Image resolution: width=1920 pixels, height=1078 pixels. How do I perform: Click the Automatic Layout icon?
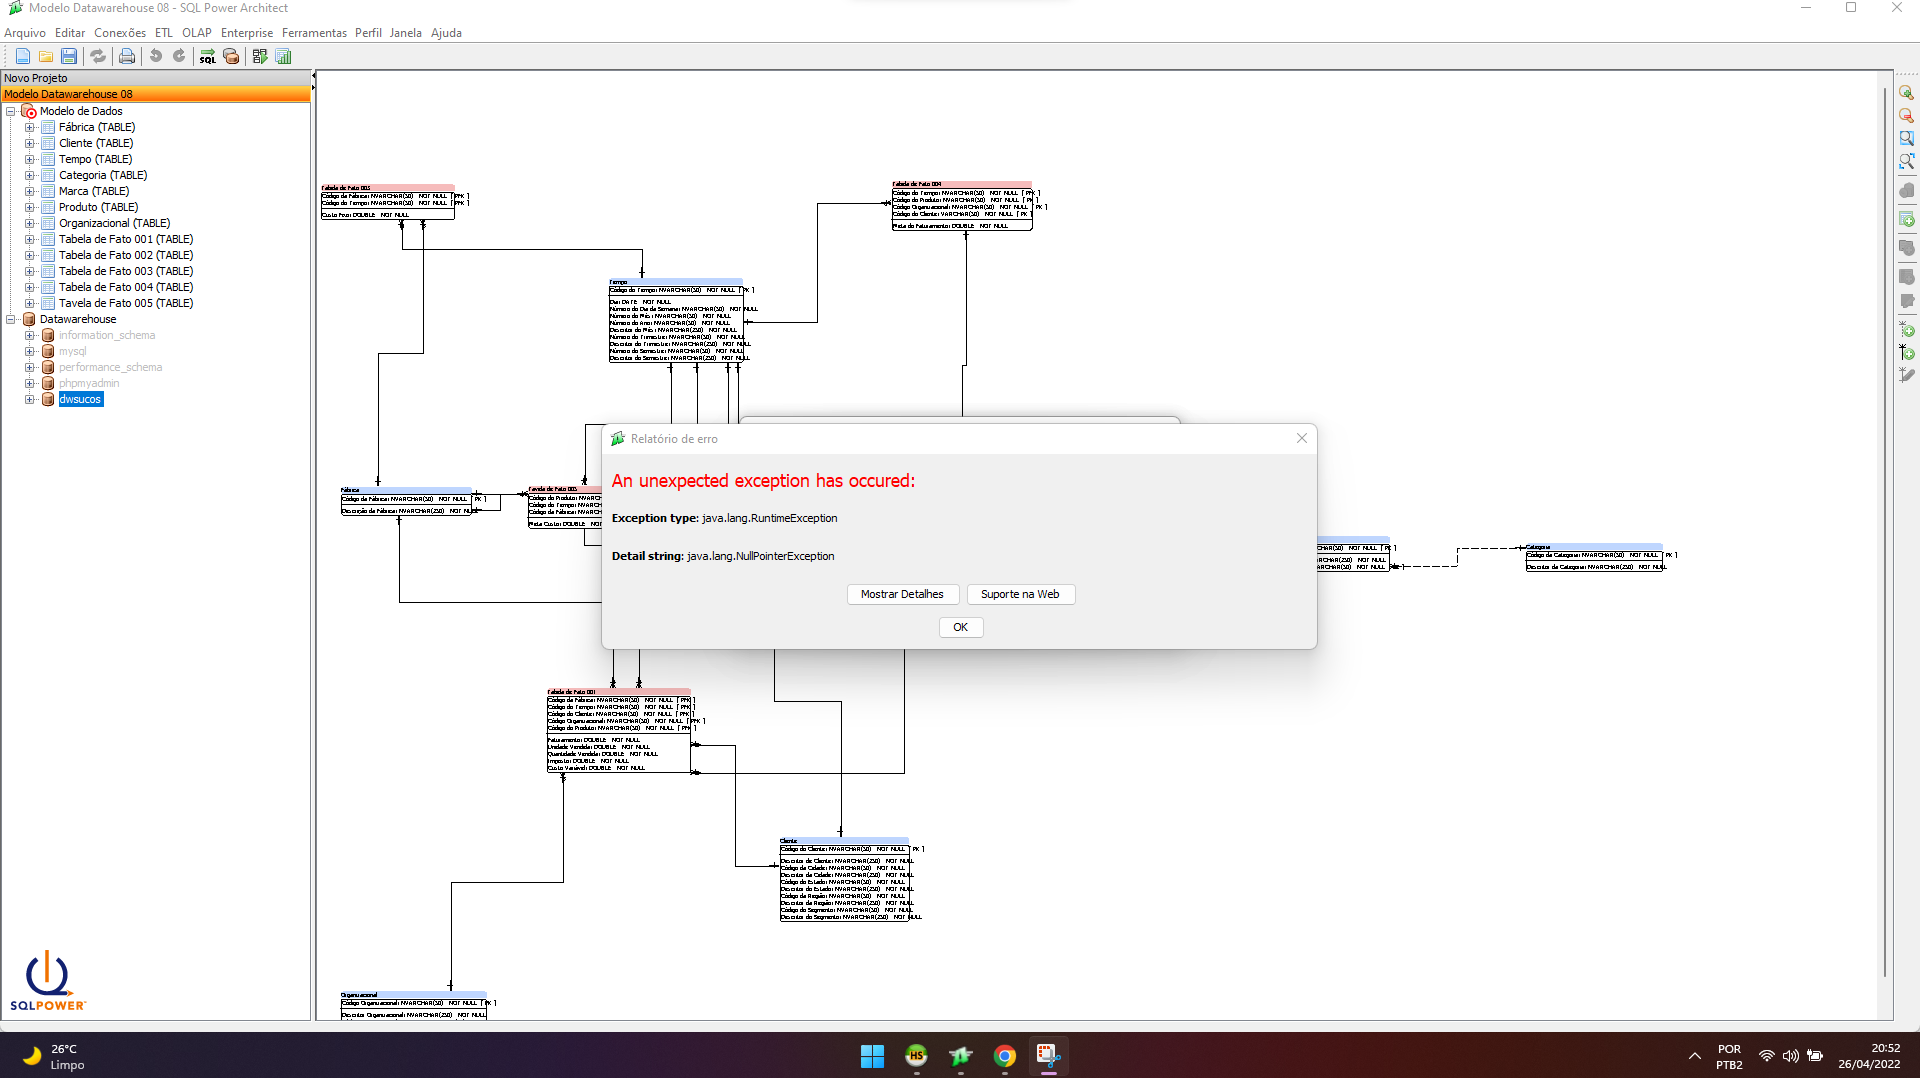pos(260,57)
